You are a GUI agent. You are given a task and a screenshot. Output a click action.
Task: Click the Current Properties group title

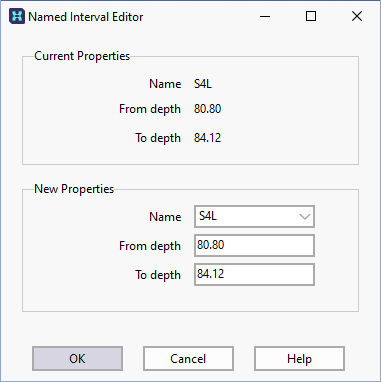point(82,56)
